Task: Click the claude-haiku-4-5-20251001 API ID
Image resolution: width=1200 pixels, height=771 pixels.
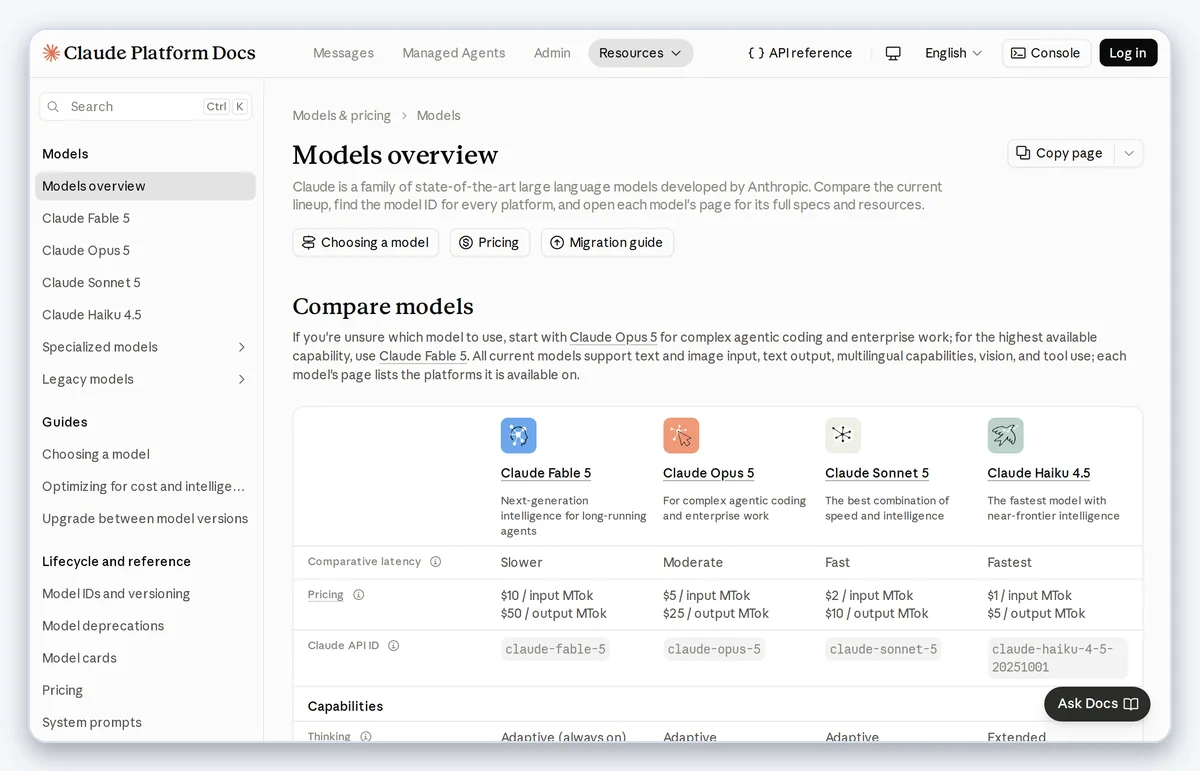Action: tap(1057, 658)
